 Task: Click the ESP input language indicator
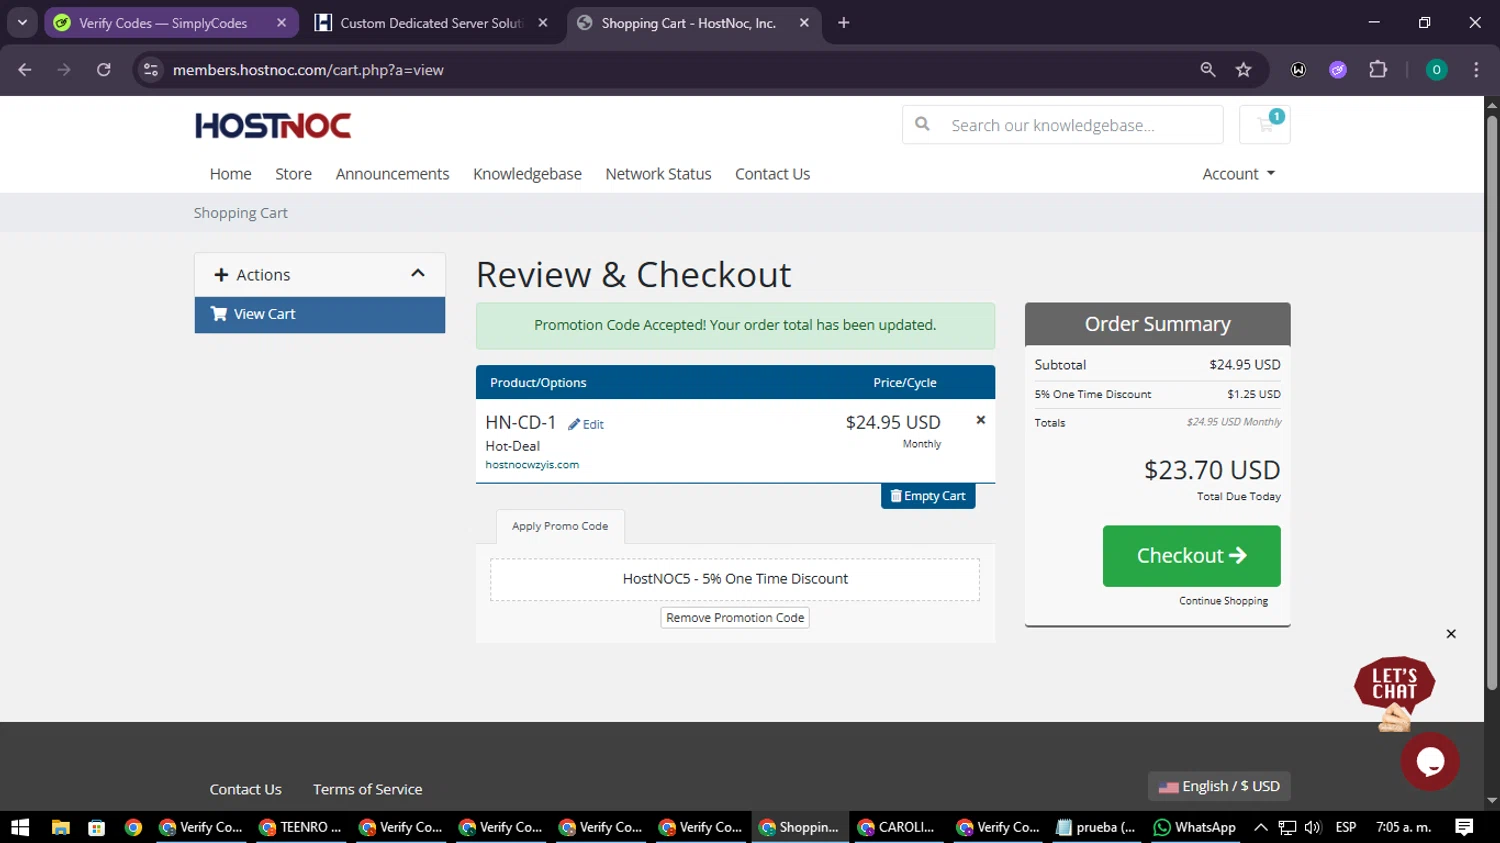click(1346, 827)
